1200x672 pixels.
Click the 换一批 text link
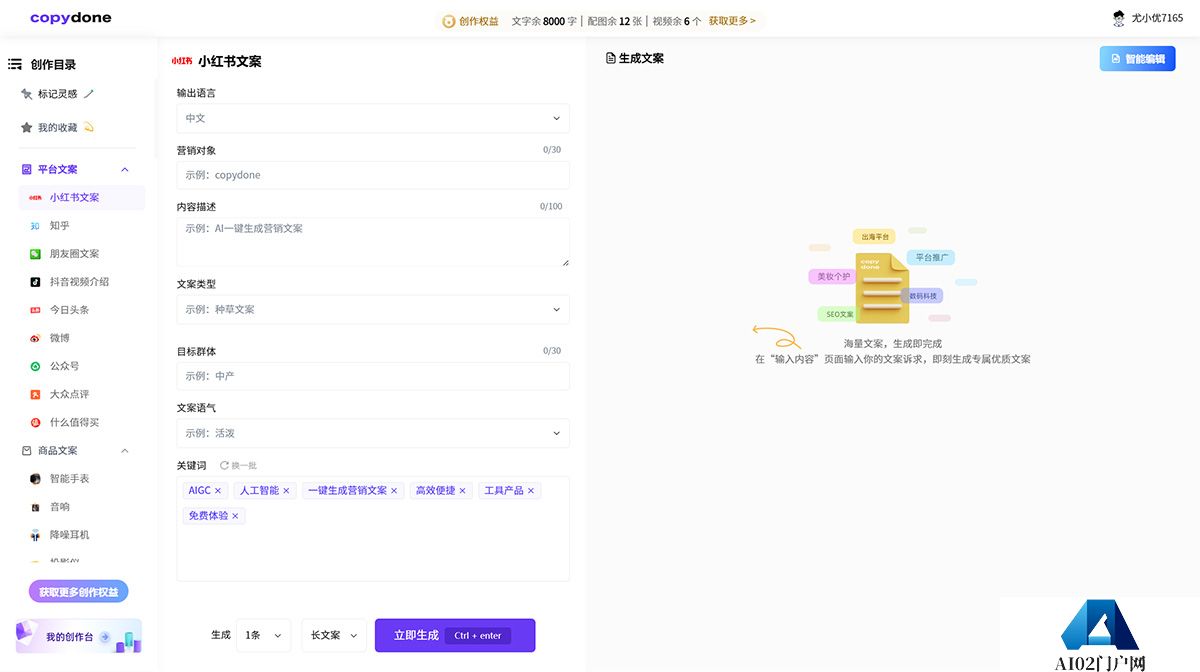coord(244,465)
